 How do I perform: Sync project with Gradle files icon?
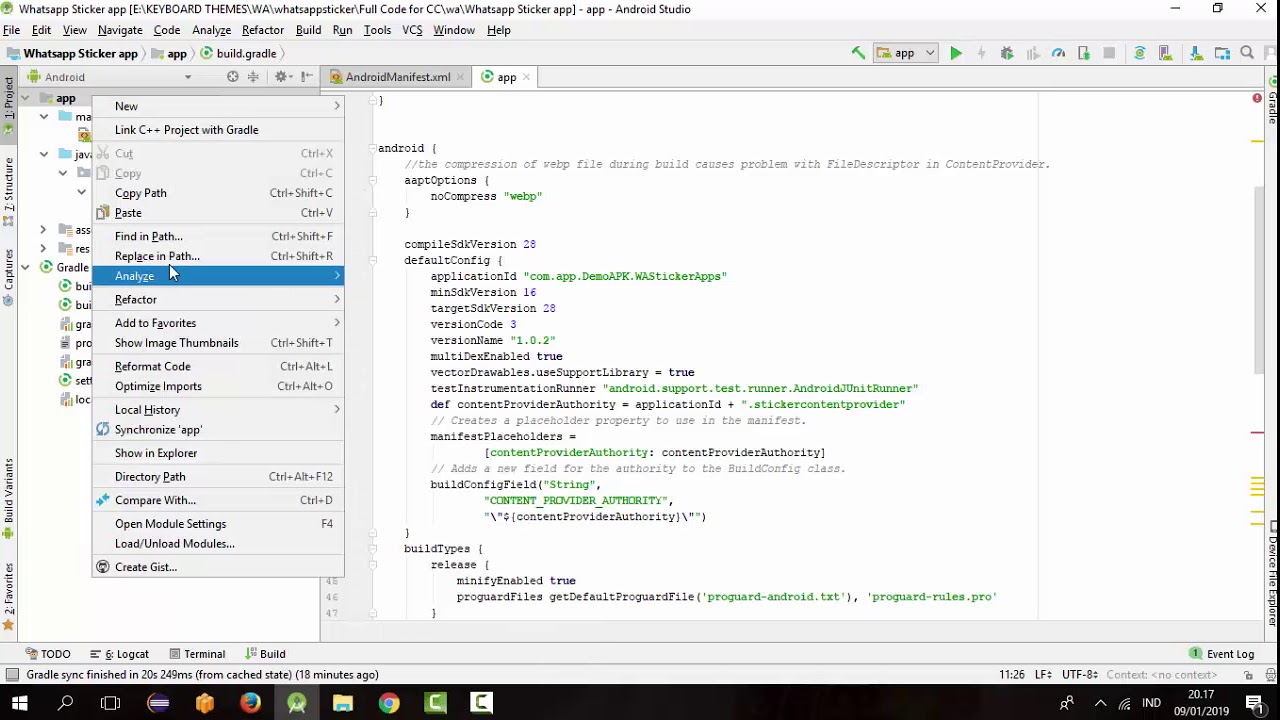[x=1139, y=53]
